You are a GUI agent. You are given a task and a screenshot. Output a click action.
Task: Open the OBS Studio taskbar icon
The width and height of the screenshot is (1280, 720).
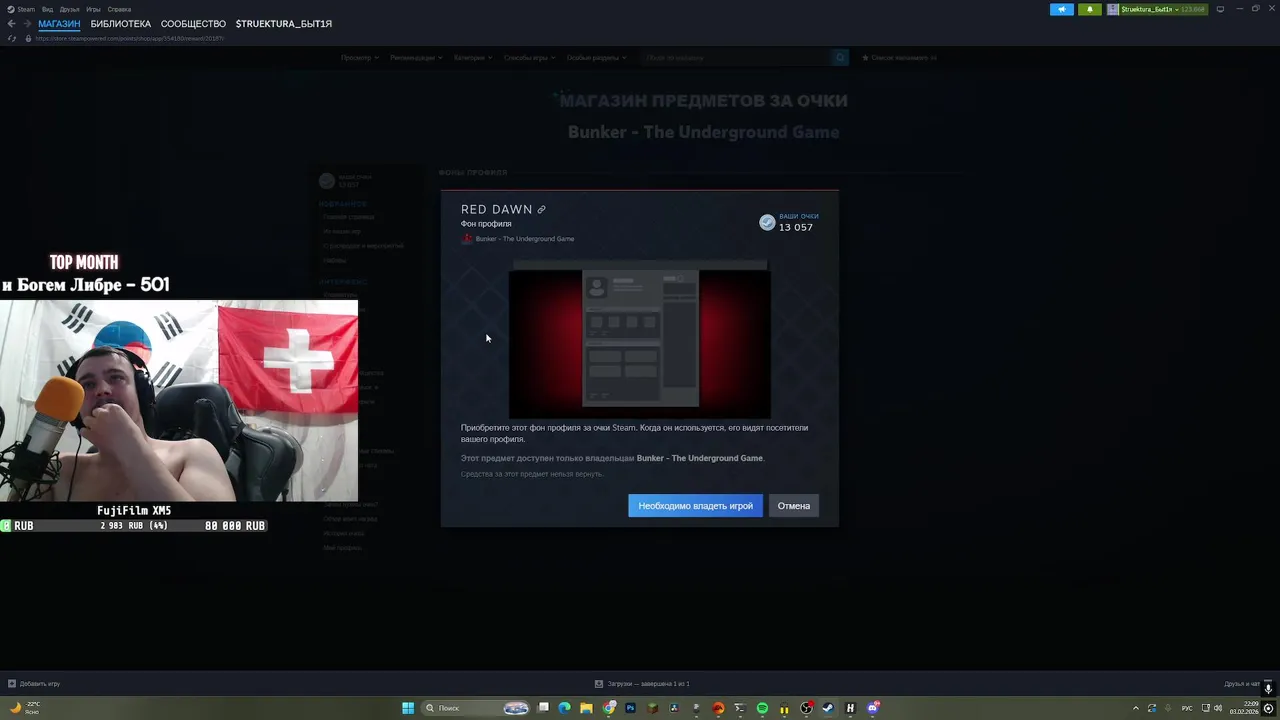(806, 708)
